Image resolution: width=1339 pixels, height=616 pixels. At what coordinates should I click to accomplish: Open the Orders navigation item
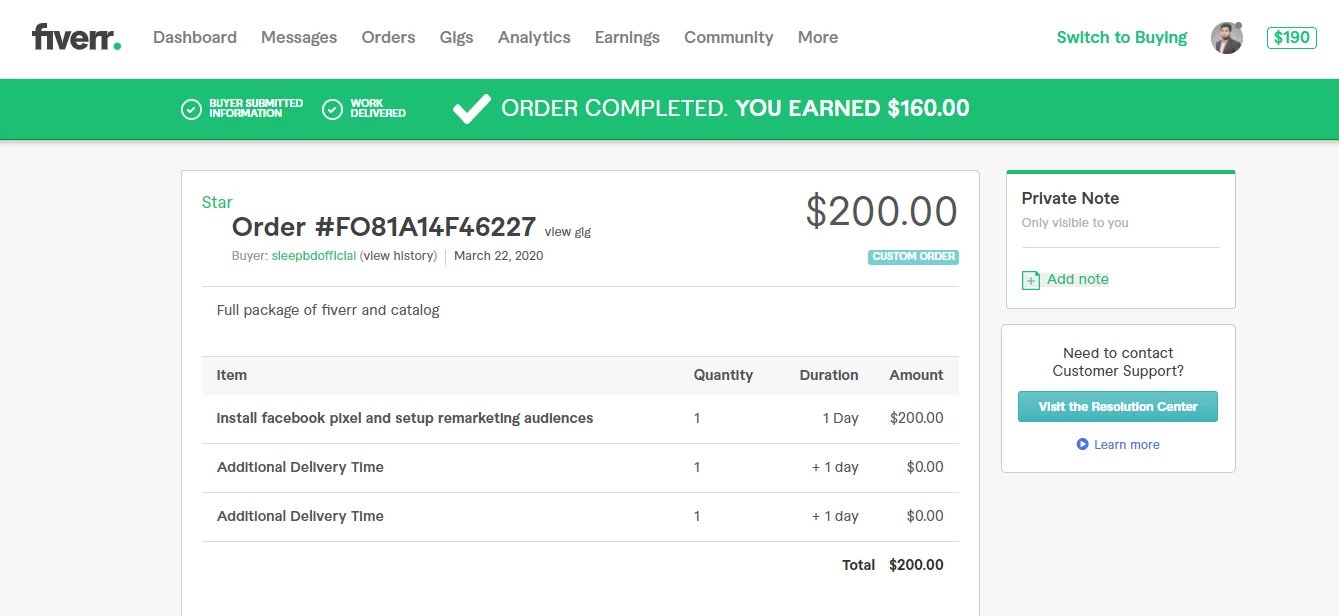pos(388,38)
